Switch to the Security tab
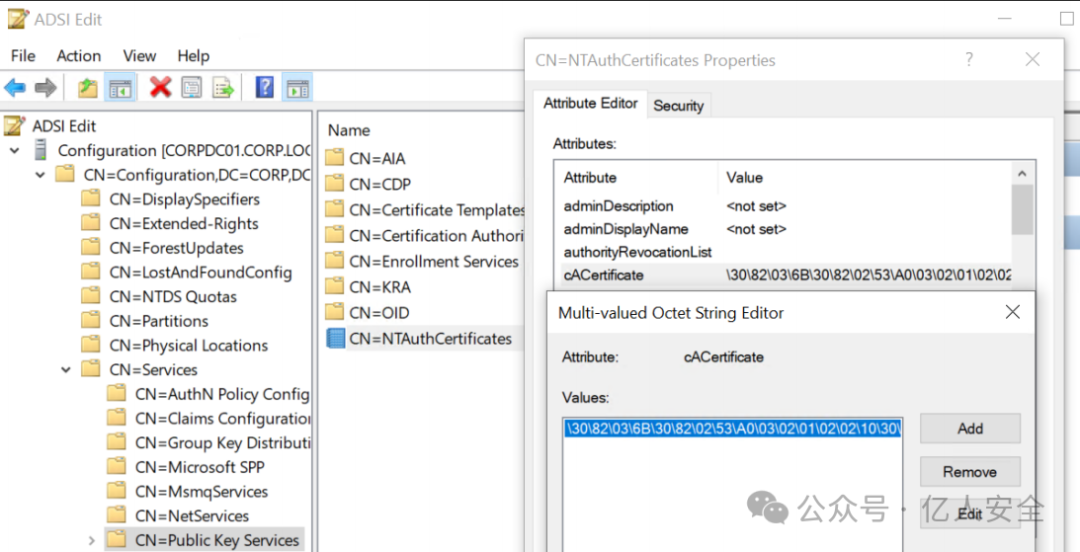The image size is (1080, 552). point(678,105)
